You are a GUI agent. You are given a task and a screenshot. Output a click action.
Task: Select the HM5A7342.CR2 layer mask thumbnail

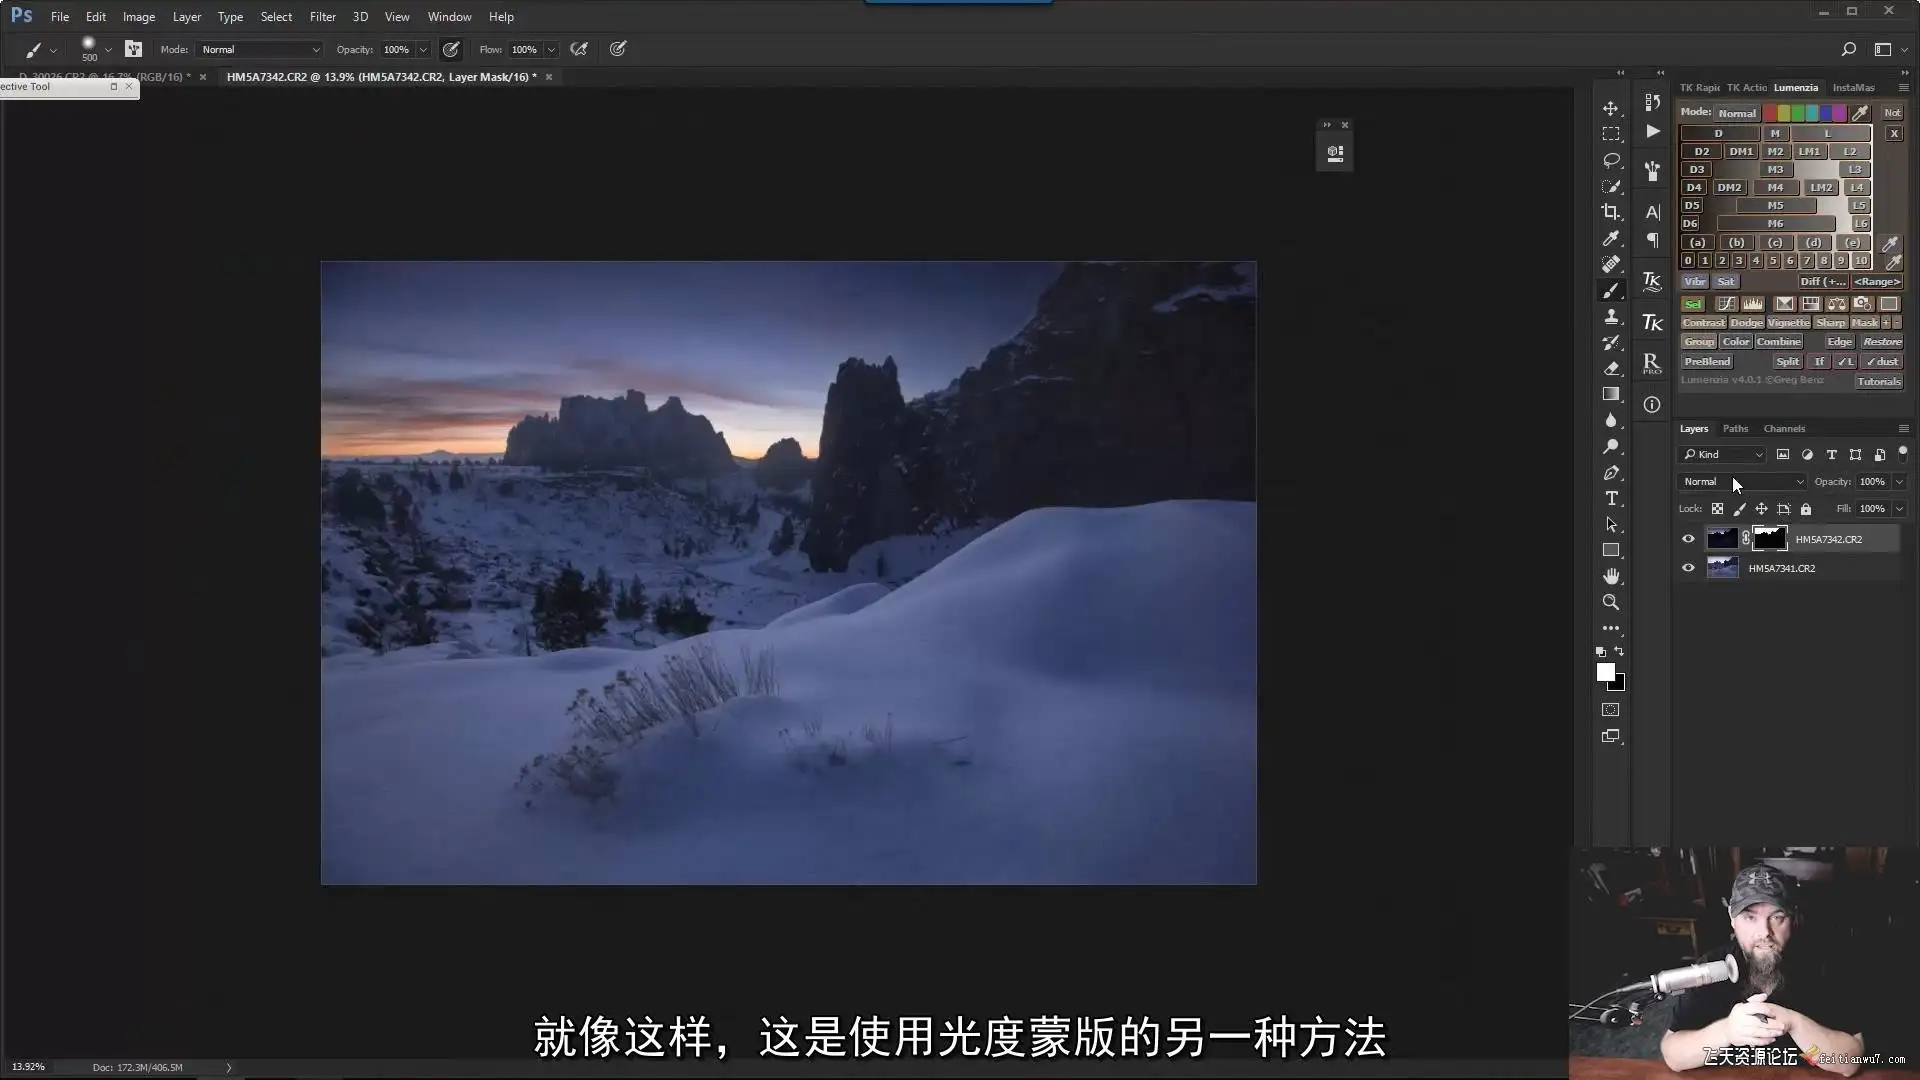[1769, 539]
